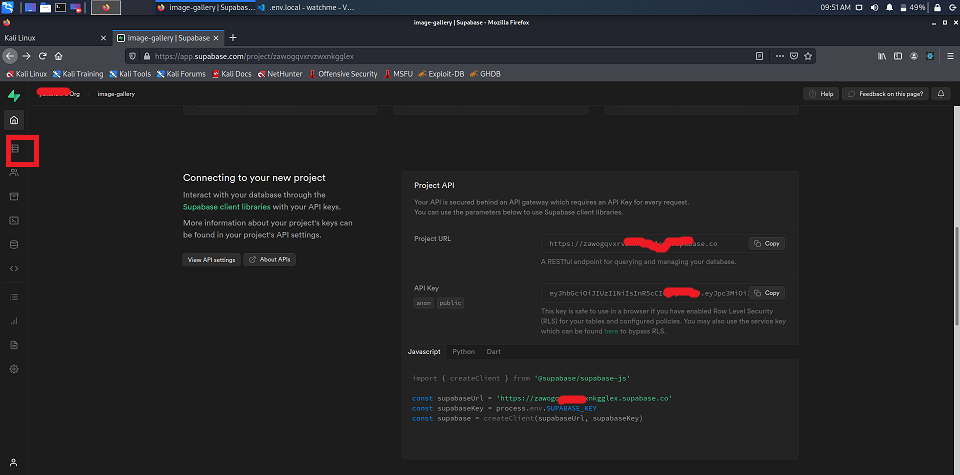Open the blue extension icon in toolbar
This screenshot has height=475, width=960.
[930, 56]
